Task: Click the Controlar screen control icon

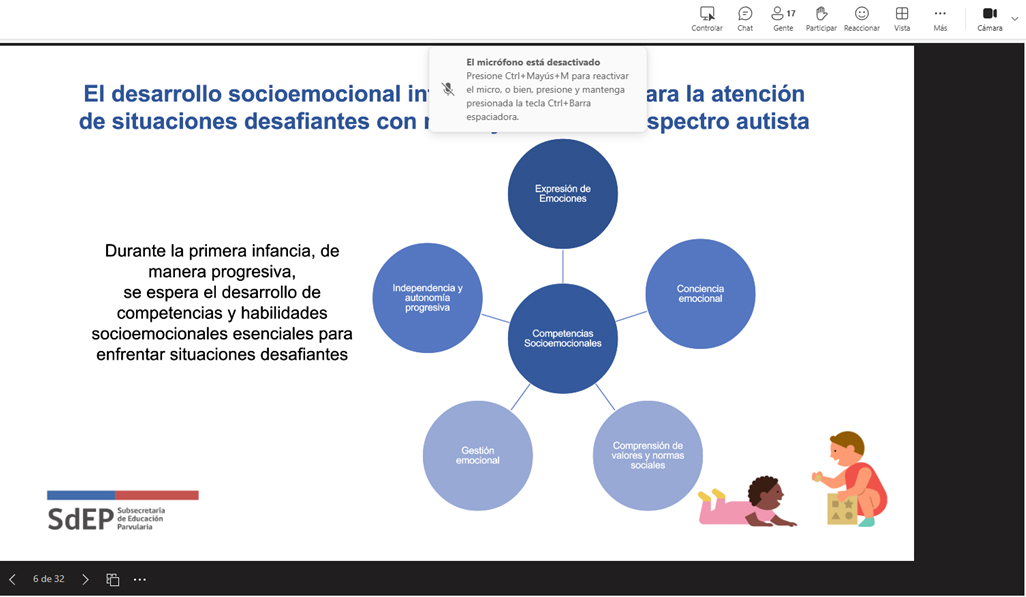Action: [x=707, y=18]
